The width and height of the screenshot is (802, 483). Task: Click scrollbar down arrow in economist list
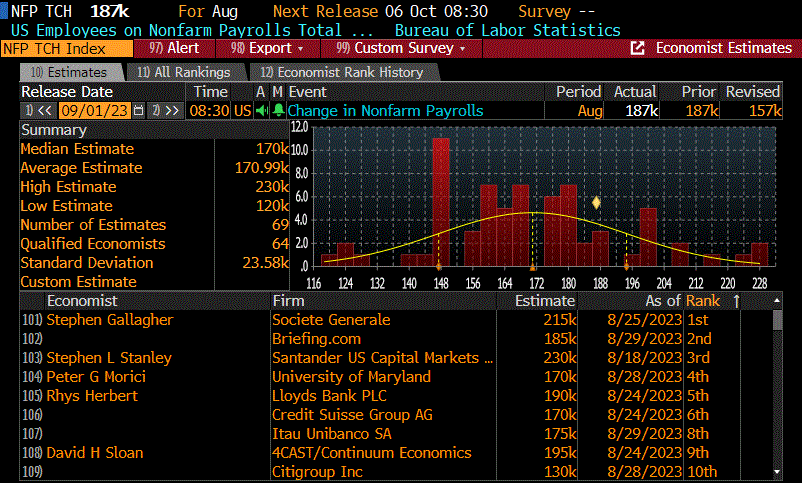point(777,472)
